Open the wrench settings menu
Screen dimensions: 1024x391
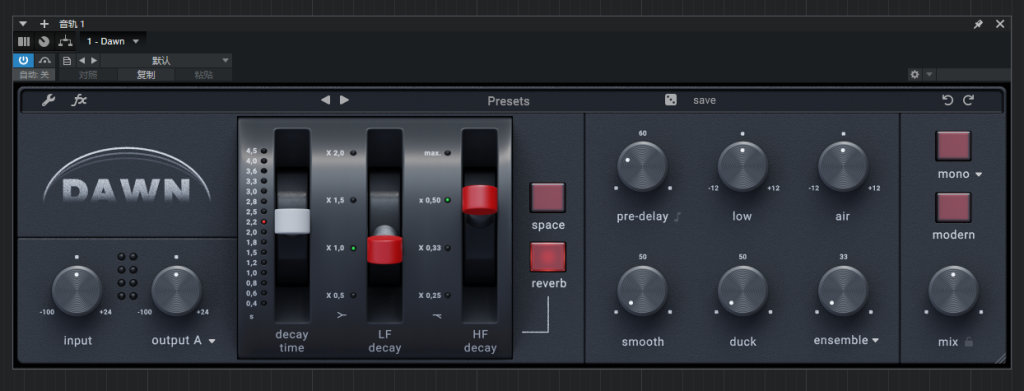click(48, 101)
